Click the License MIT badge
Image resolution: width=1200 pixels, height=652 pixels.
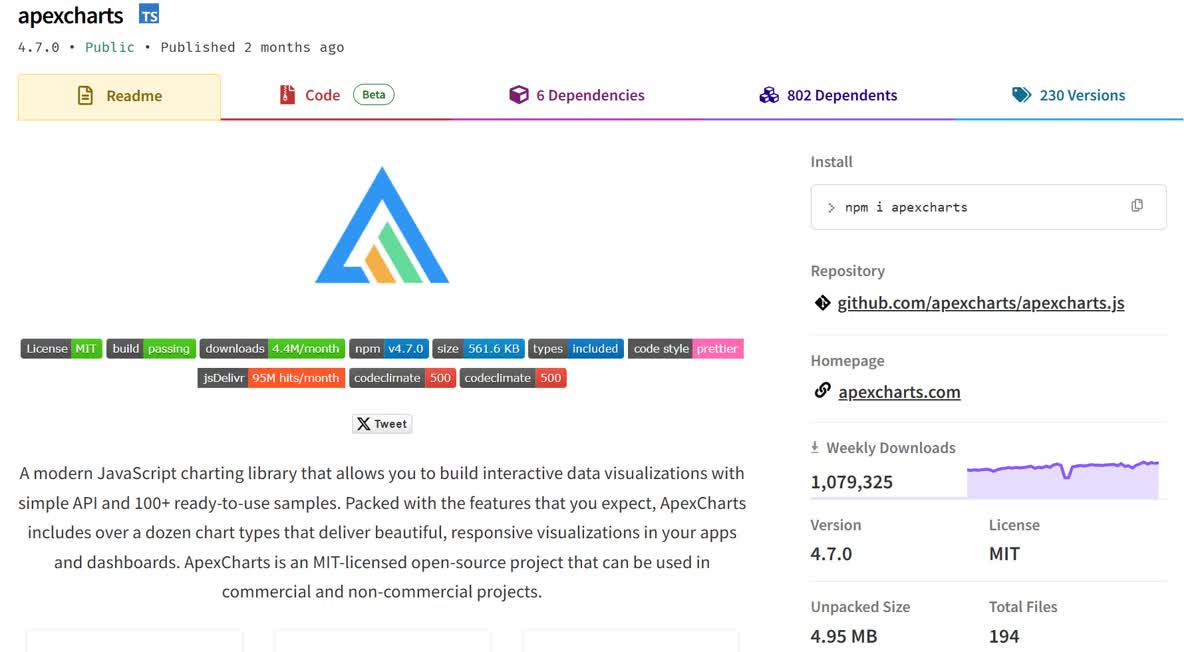(61, 349)
